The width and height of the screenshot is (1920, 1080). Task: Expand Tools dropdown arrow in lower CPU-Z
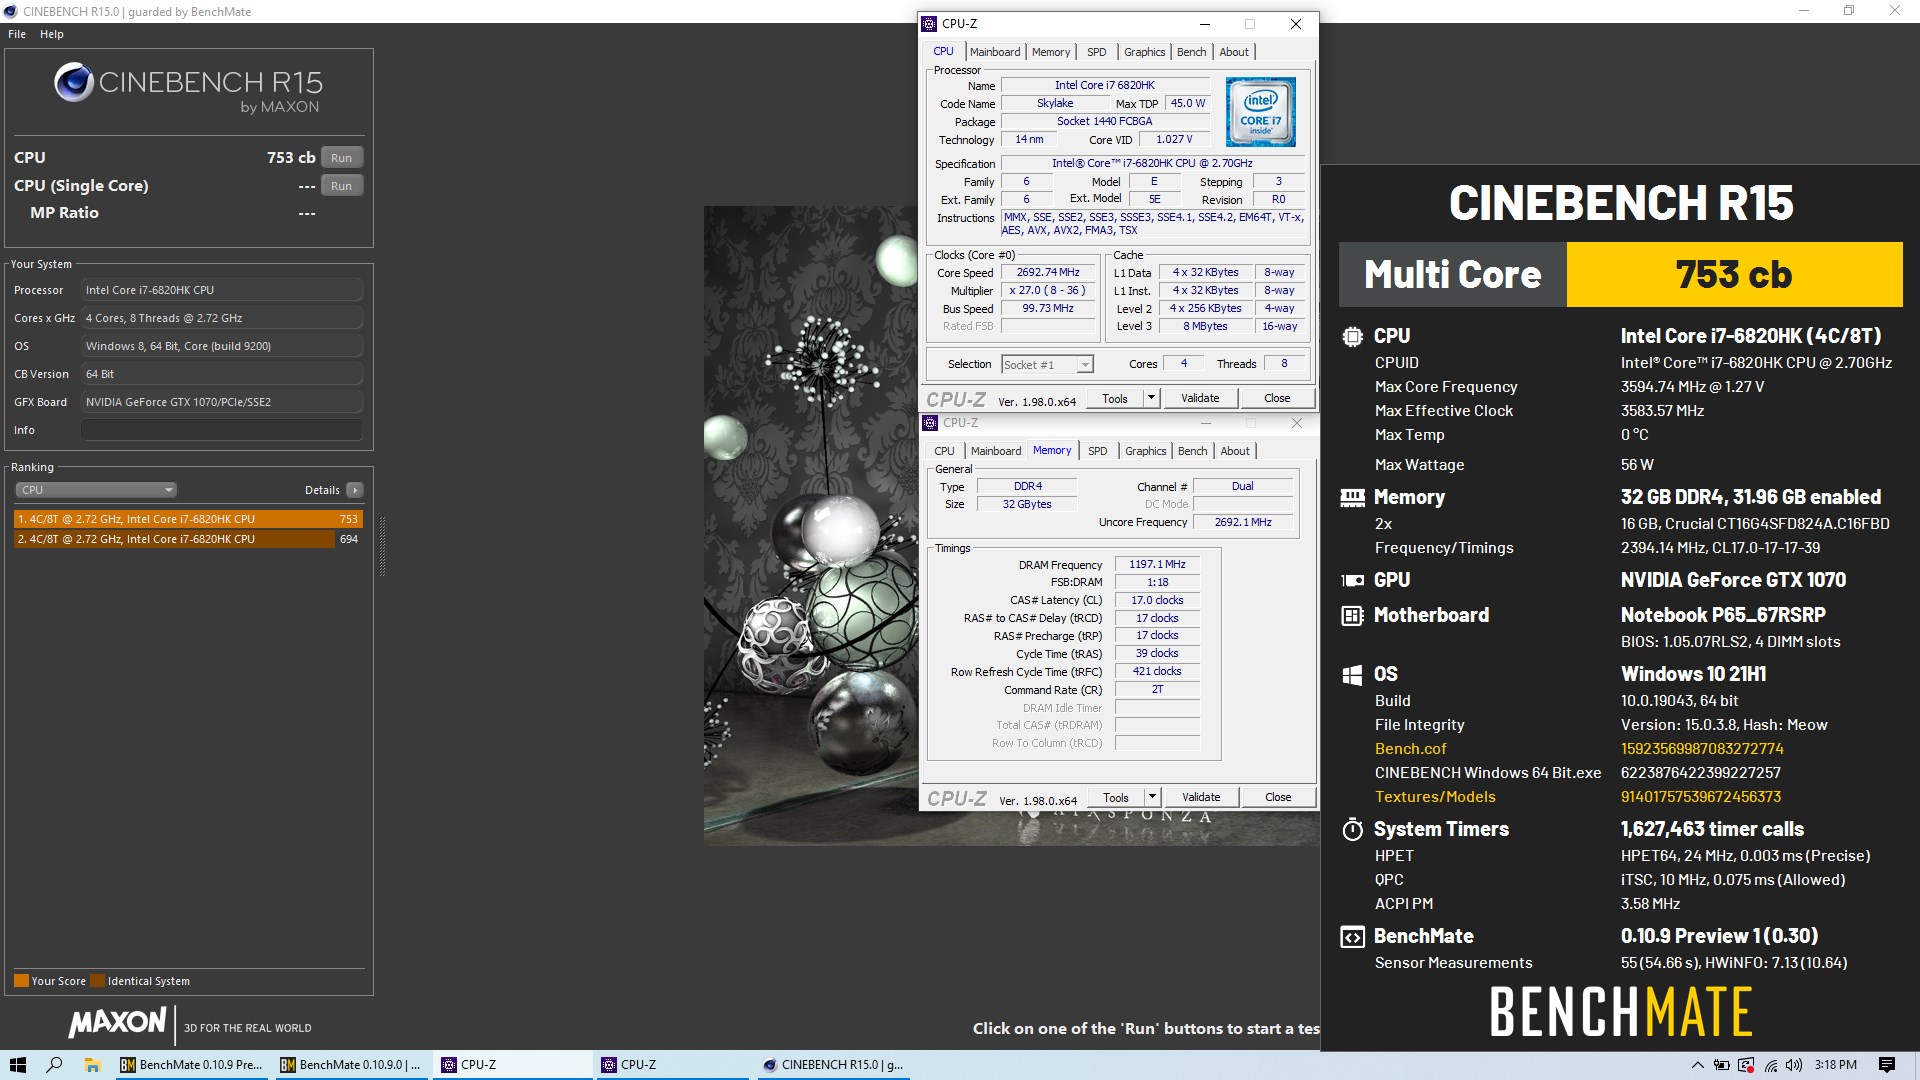[1152, 797]
